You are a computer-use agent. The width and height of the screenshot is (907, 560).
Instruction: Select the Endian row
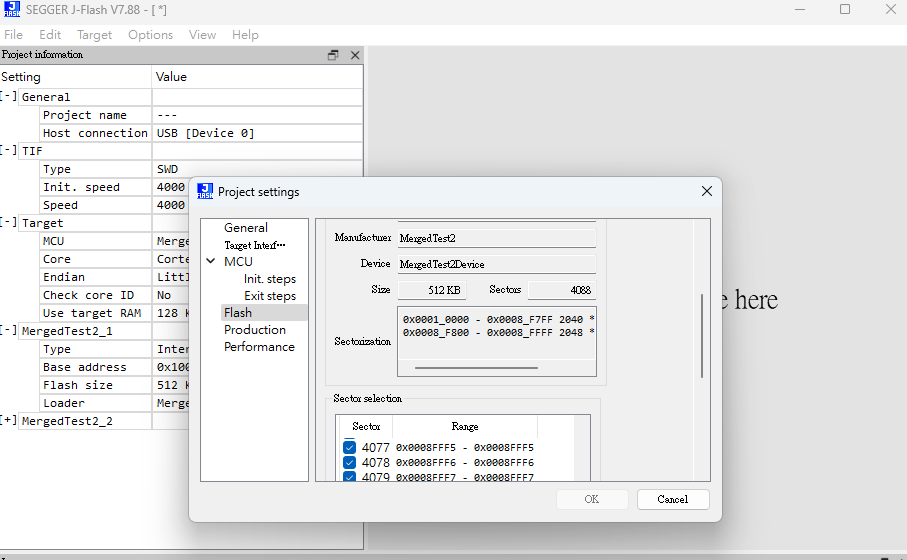(115, 277)
